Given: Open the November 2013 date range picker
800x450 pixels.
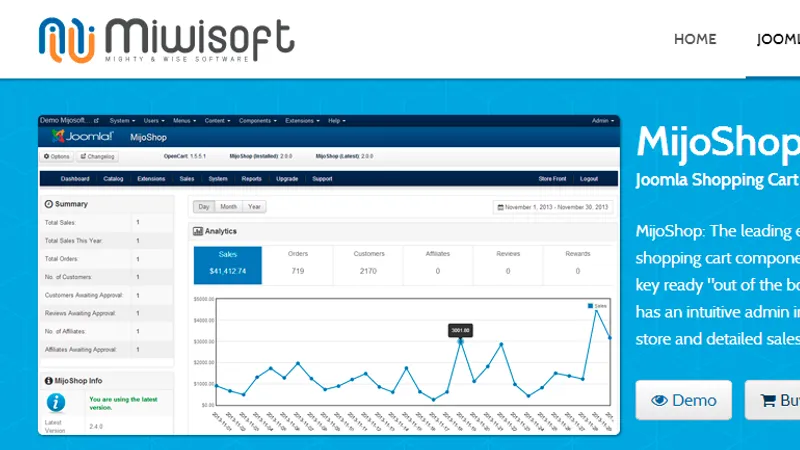Looking at the screenshot, I should pos(553,207).
